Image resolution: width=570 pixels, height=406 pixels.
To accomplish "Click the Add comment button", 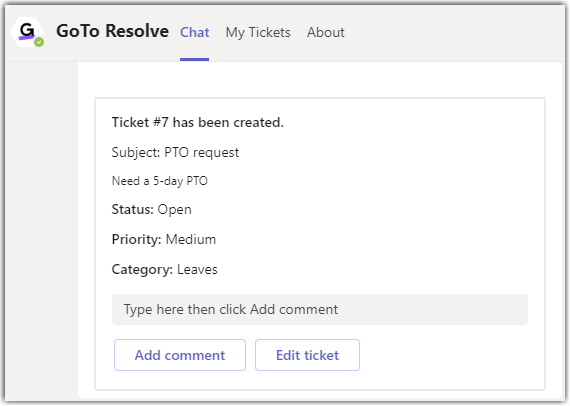I will pyautogui.click(x=180, y=355).
